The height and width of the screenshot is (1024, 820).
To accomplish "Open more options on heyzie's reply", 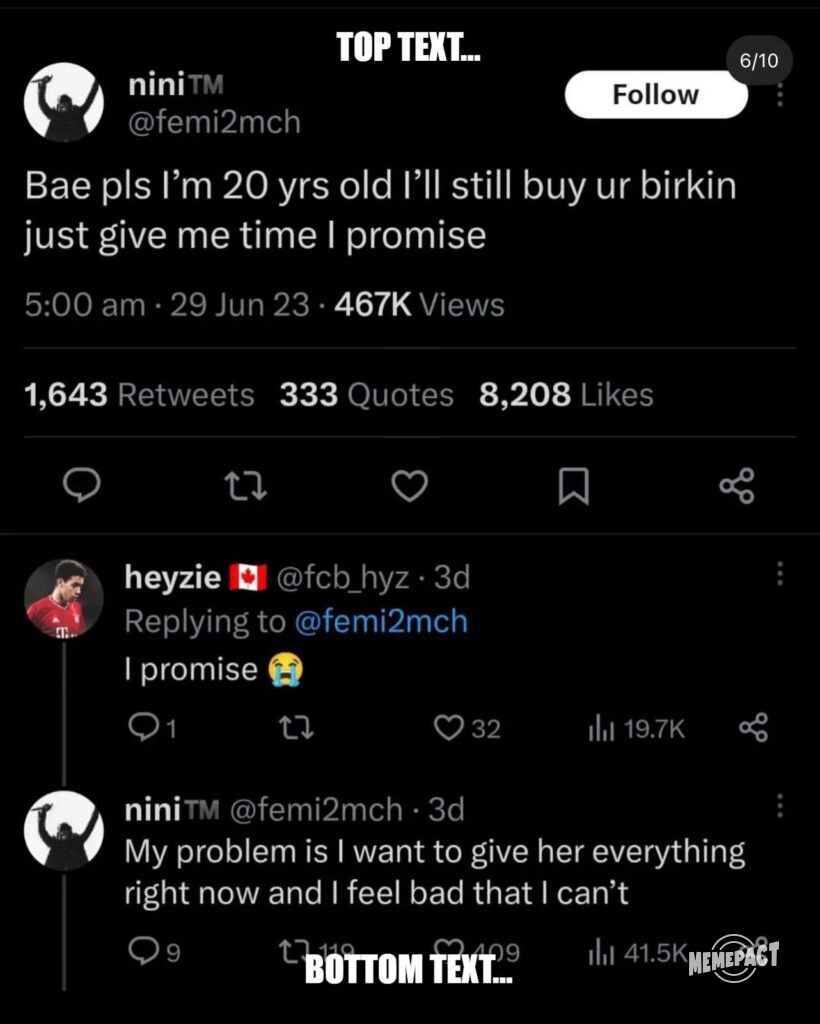I will pyautogui.click(x=781, y=573).
